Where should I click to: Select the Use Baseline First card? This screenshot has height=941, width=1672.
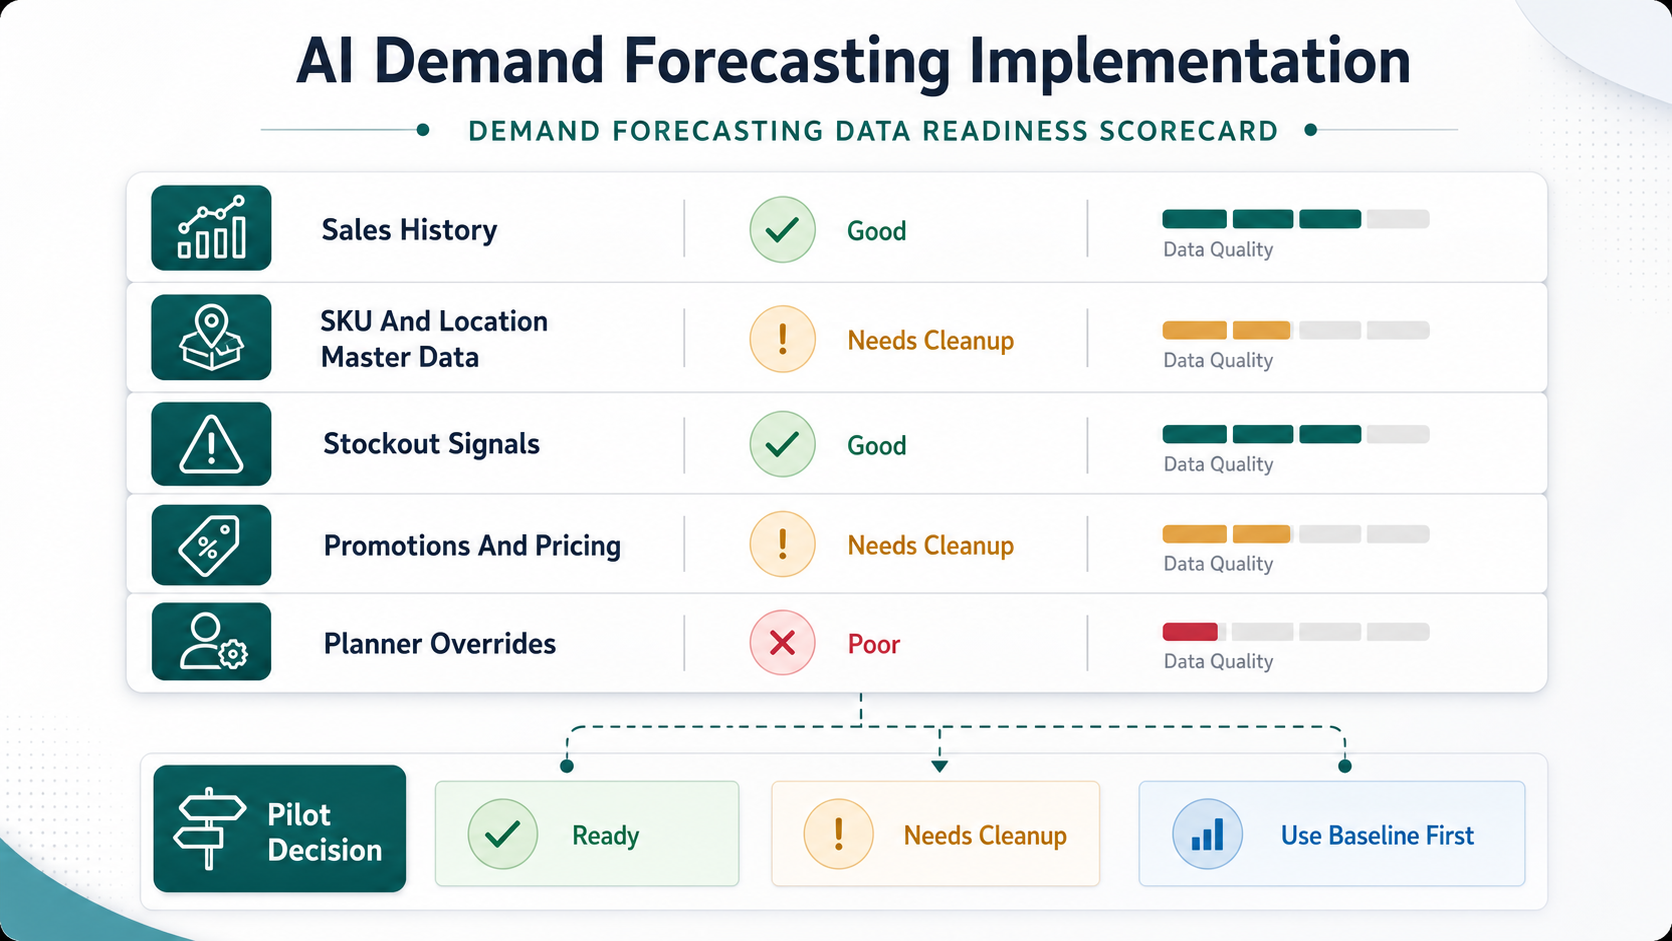pos(1332,834)
